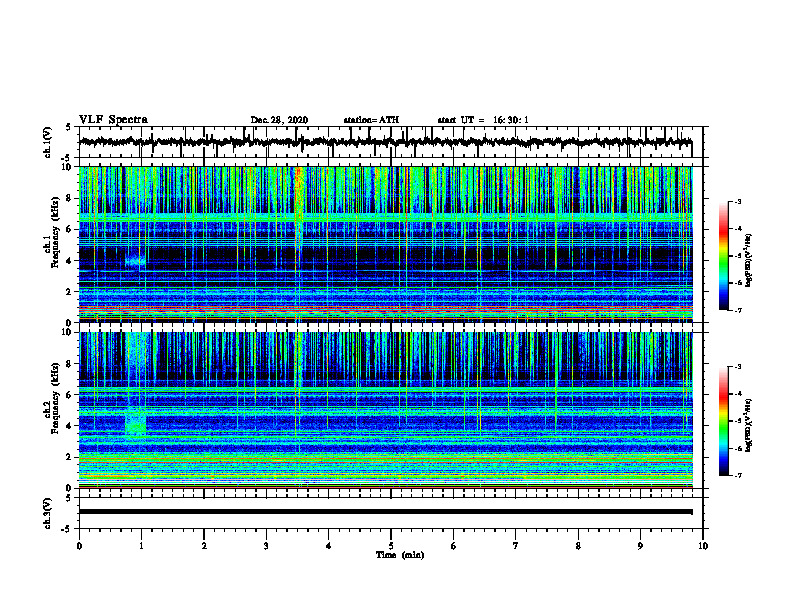Click the '-7' label on ch.1 color bar
The height and width of the screenshot is (612, 792).
(x=737, y=310)
